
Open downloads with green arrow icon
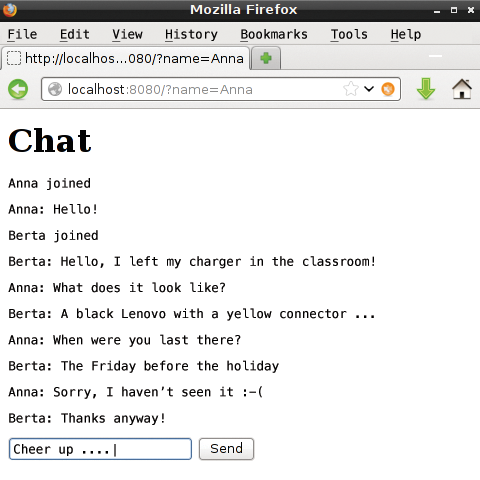point(426,89)
